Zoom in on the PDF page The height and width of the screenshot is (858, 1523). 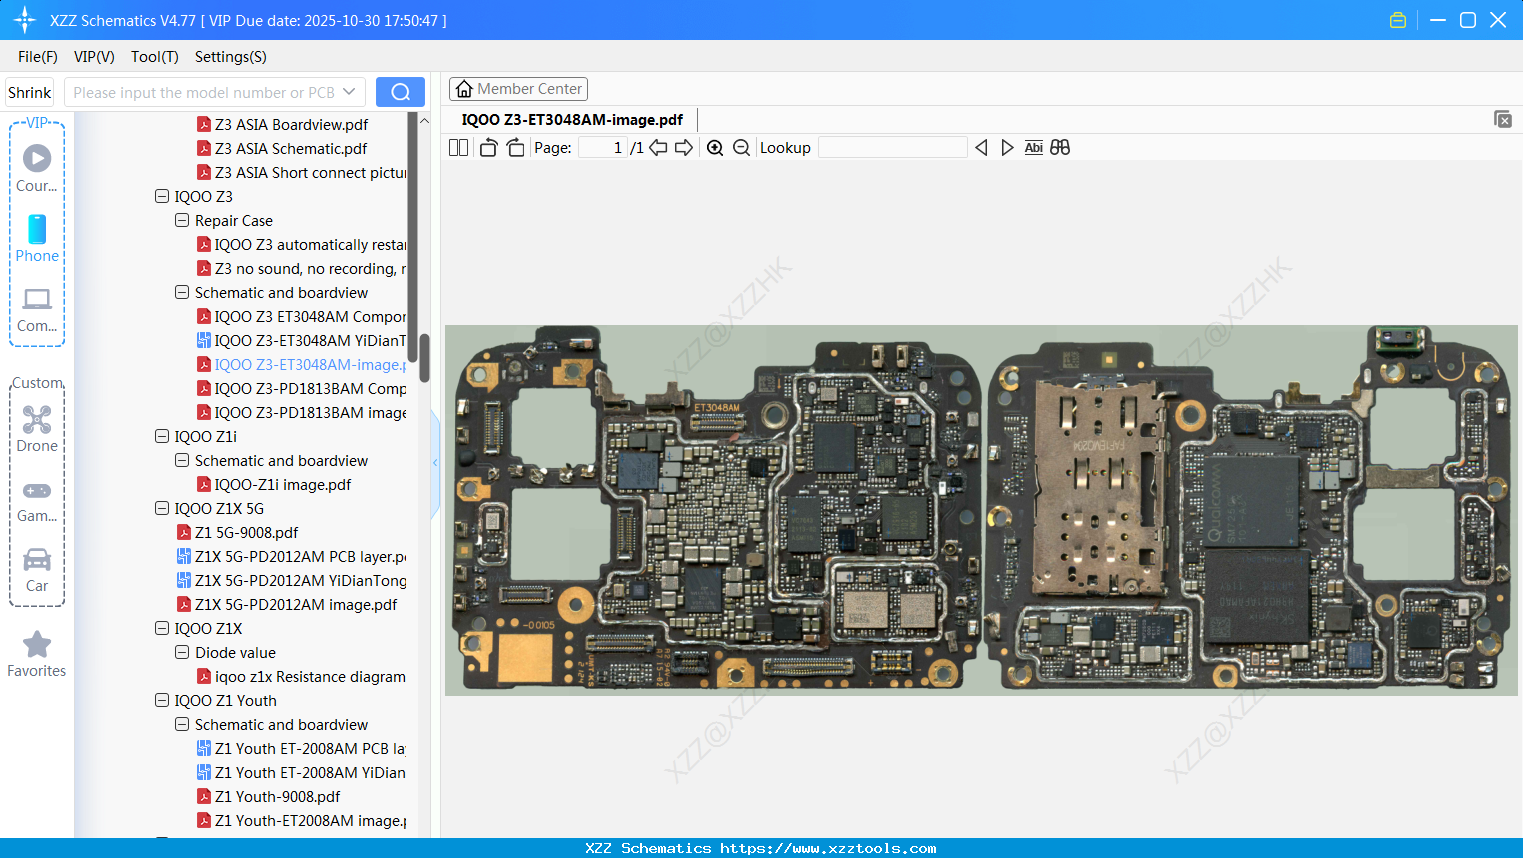715,147
